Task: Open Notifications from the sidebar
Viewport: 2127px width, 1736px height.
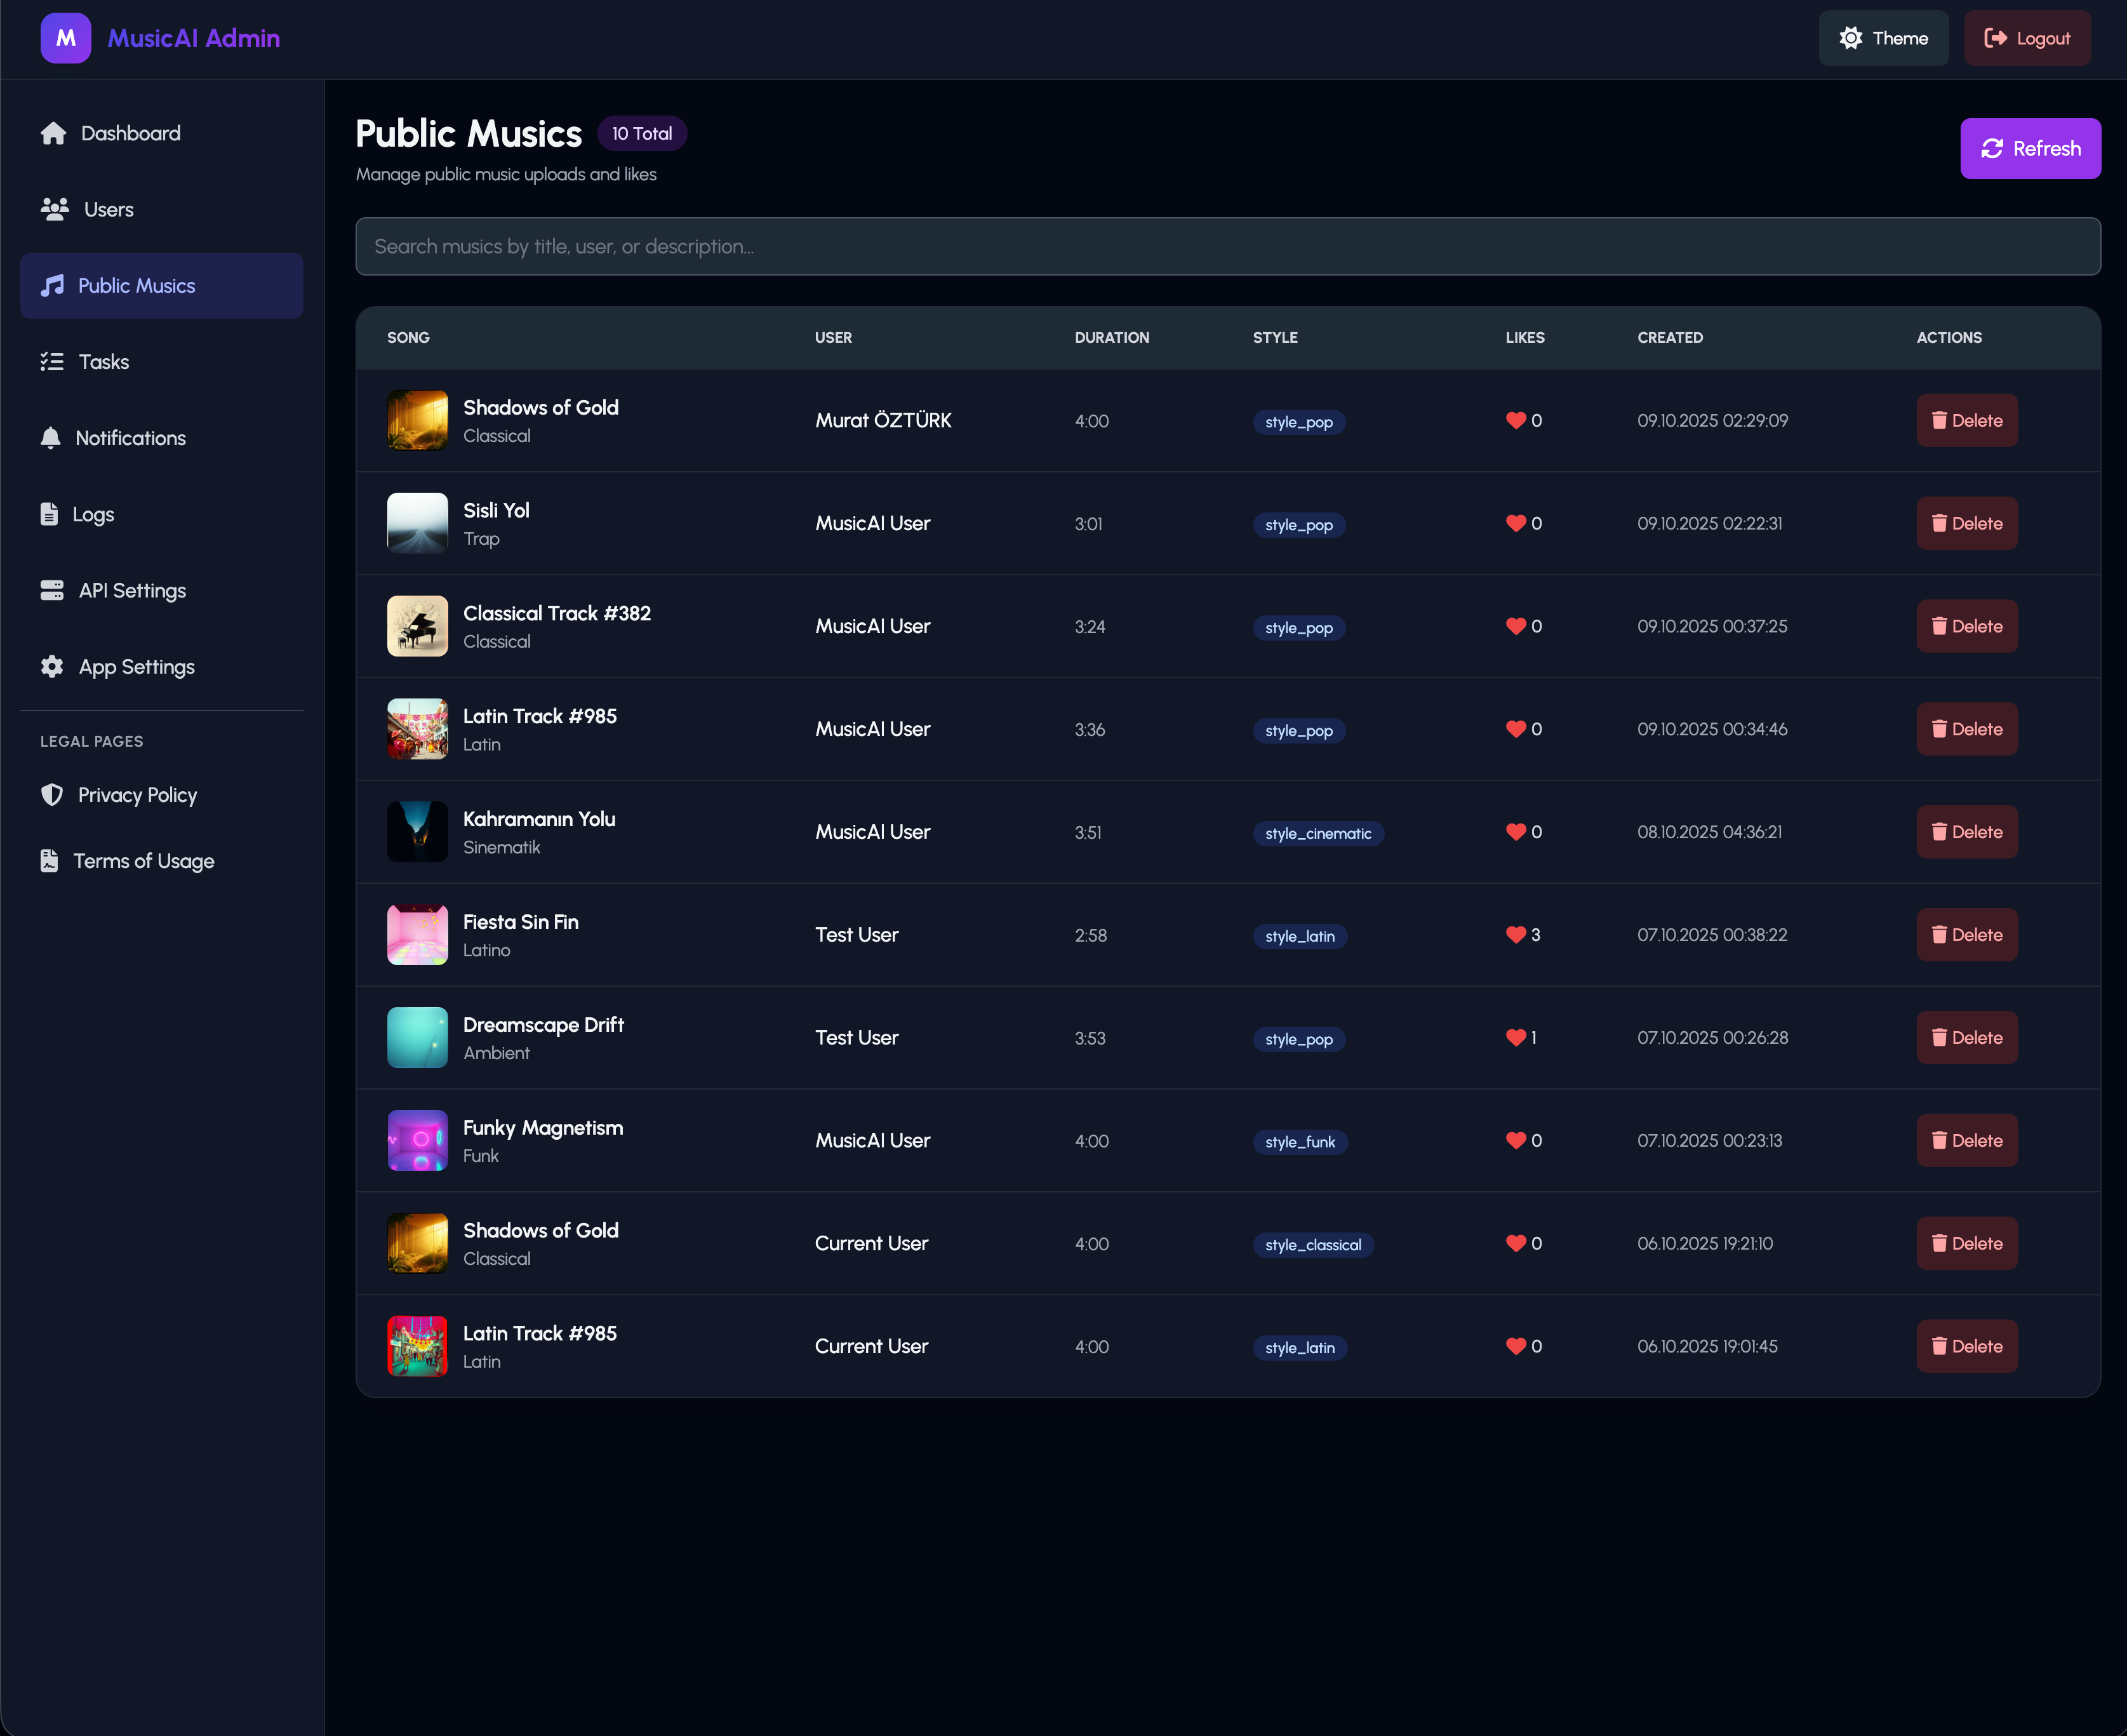Action: coord(162,438)
